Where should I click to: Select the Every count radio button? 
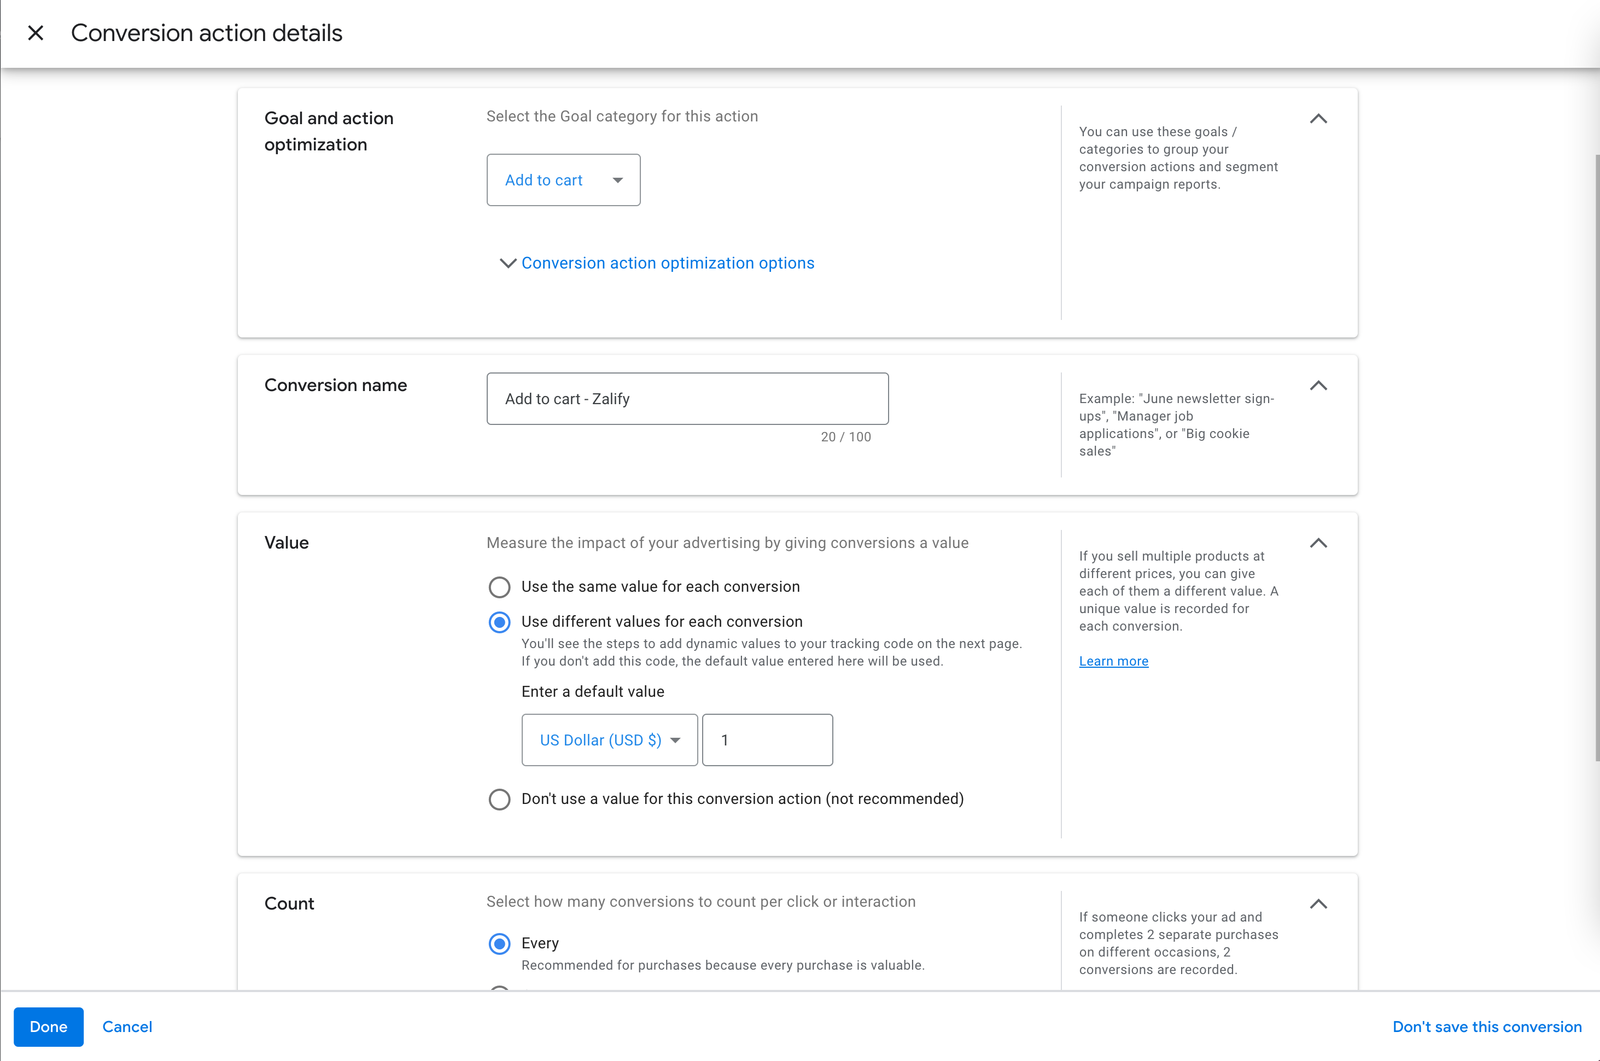pyautogui.click(x=499, y=944)
